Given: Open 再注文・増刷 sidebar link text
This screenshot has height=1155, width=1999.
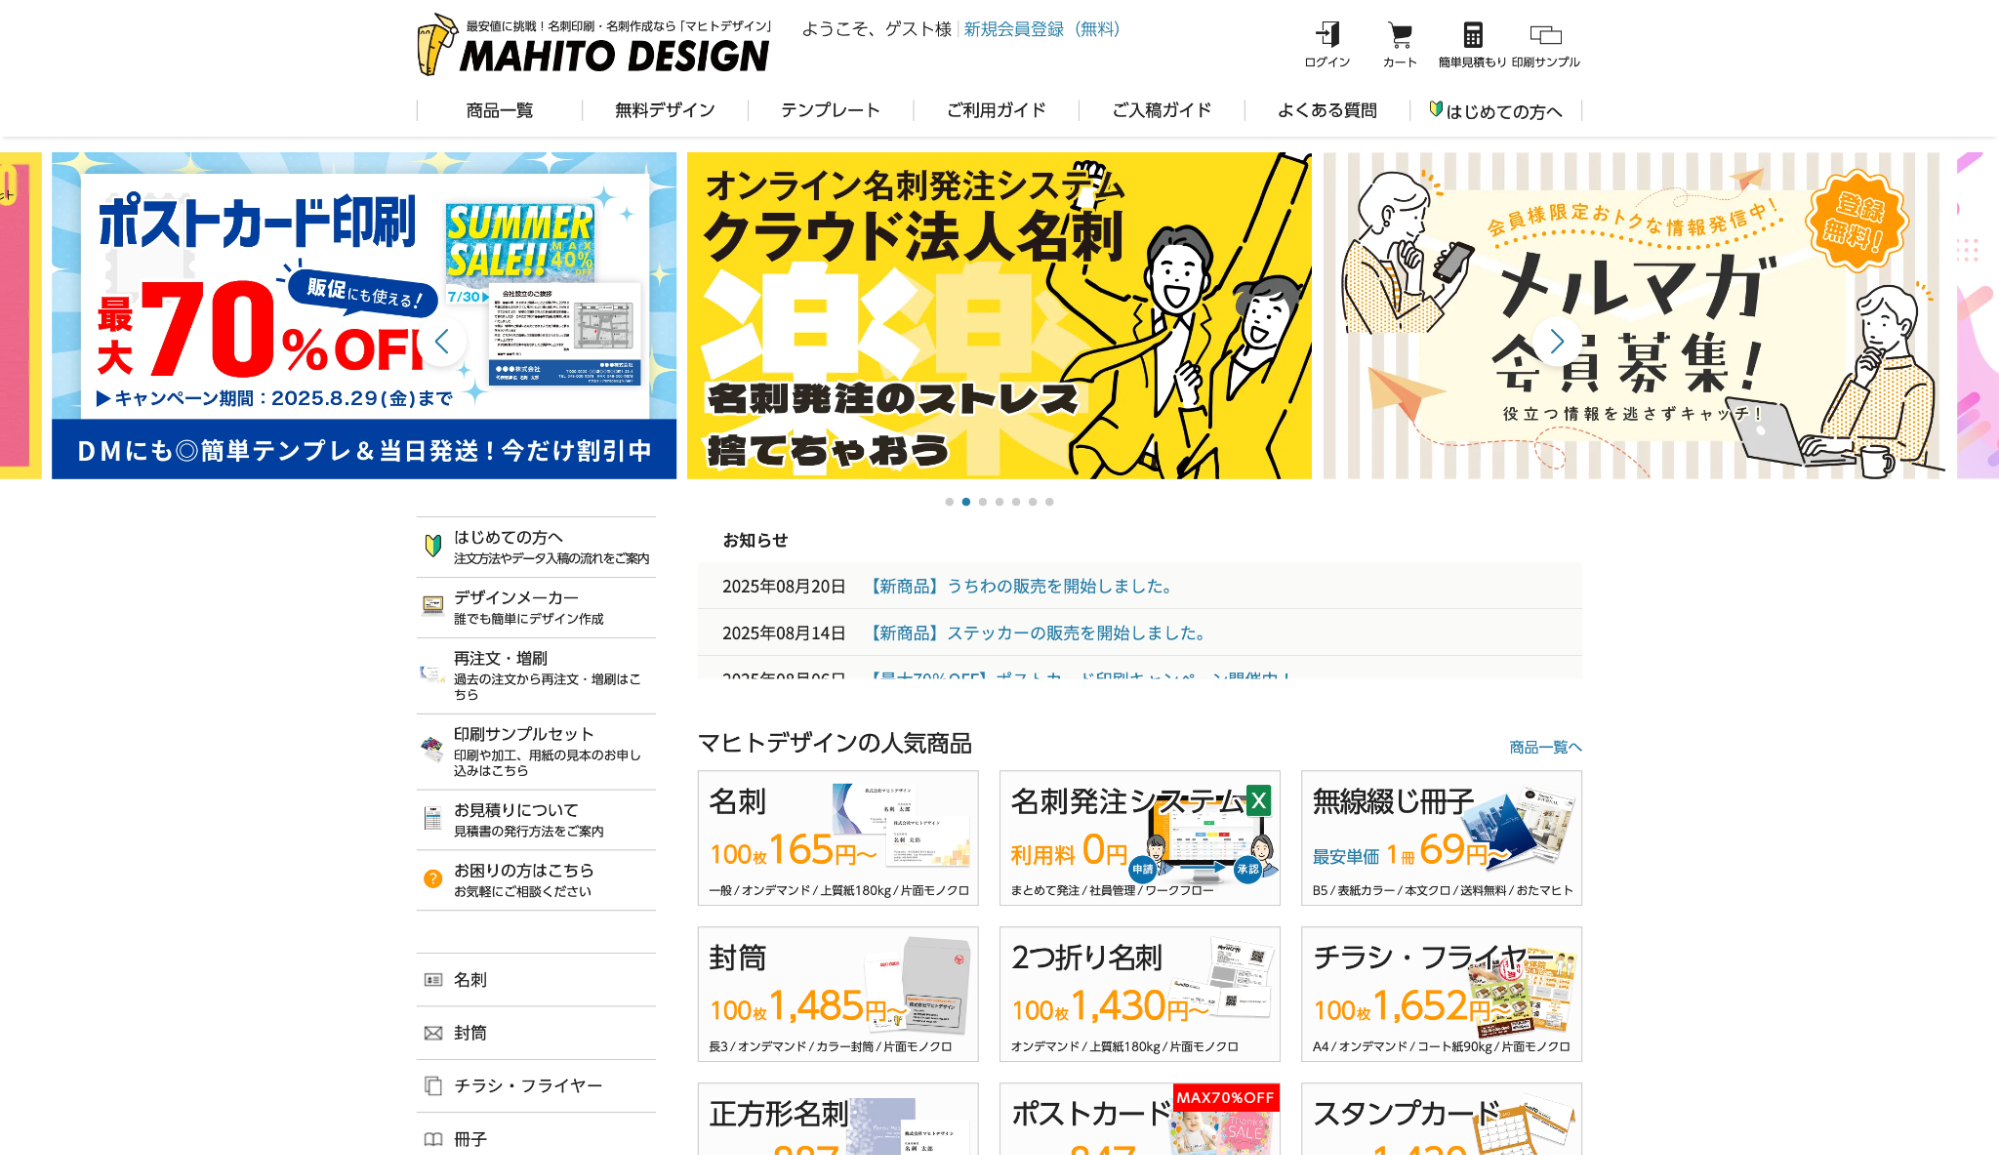Looking at the screenshot, I should (500, 658).
